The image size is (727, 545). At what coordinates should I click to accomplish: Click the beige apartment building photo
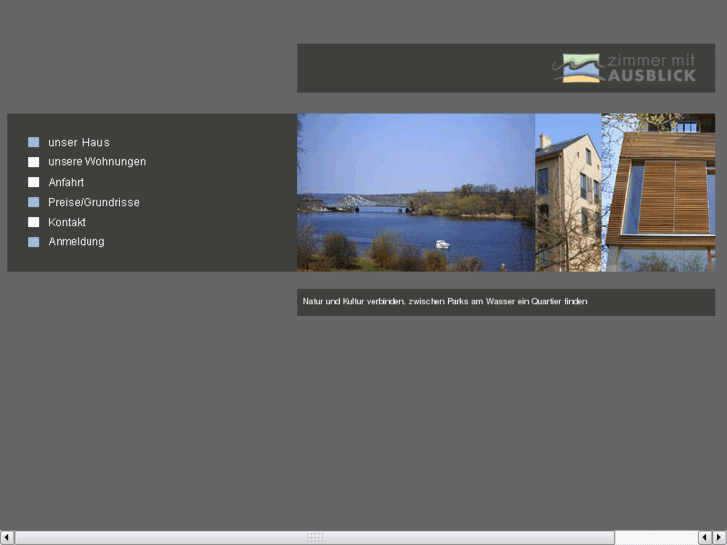pos(568,192)
